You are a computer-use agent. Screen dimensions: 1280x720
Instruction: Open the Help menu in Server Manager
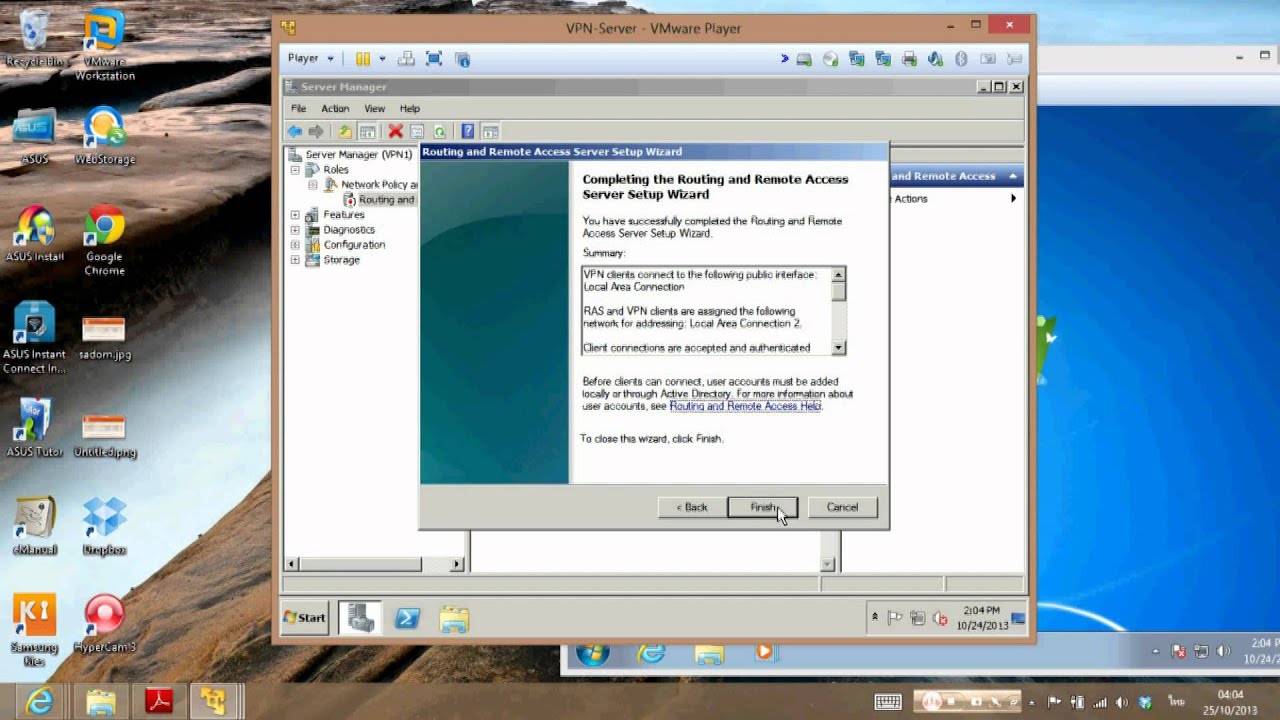410,108
